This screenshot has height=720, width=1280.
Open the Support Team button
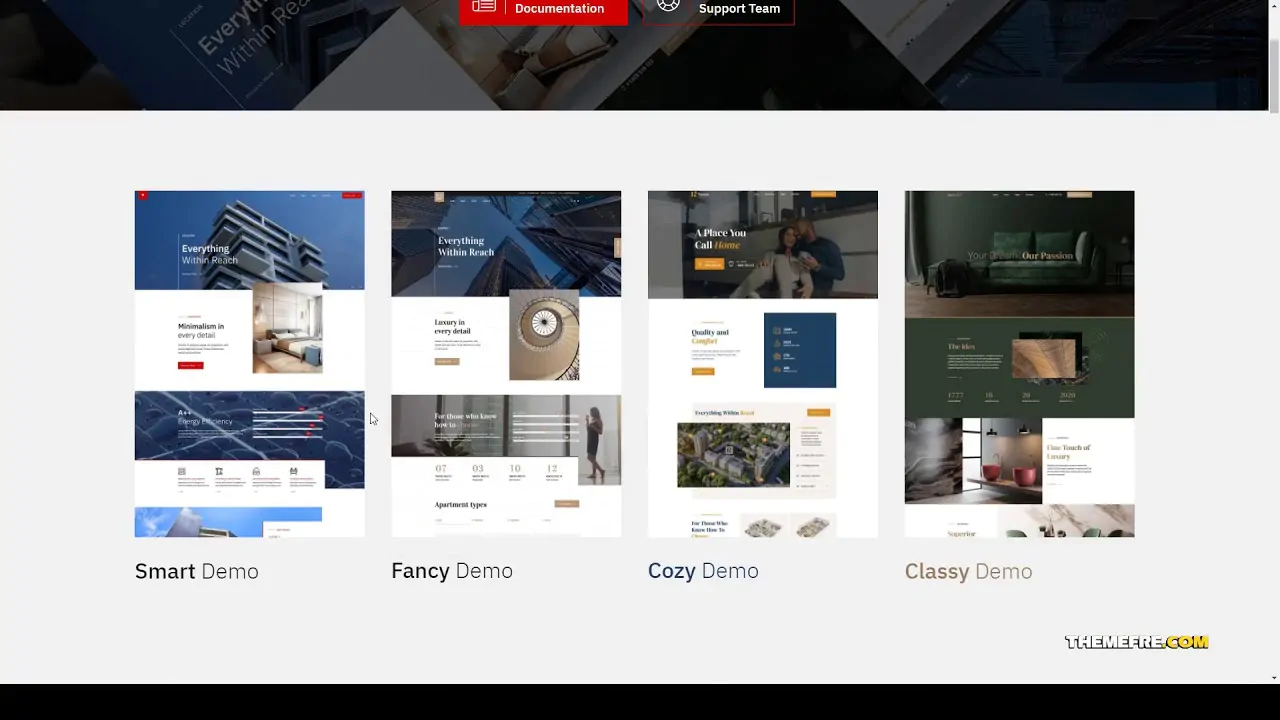click(x=718, y=10)
